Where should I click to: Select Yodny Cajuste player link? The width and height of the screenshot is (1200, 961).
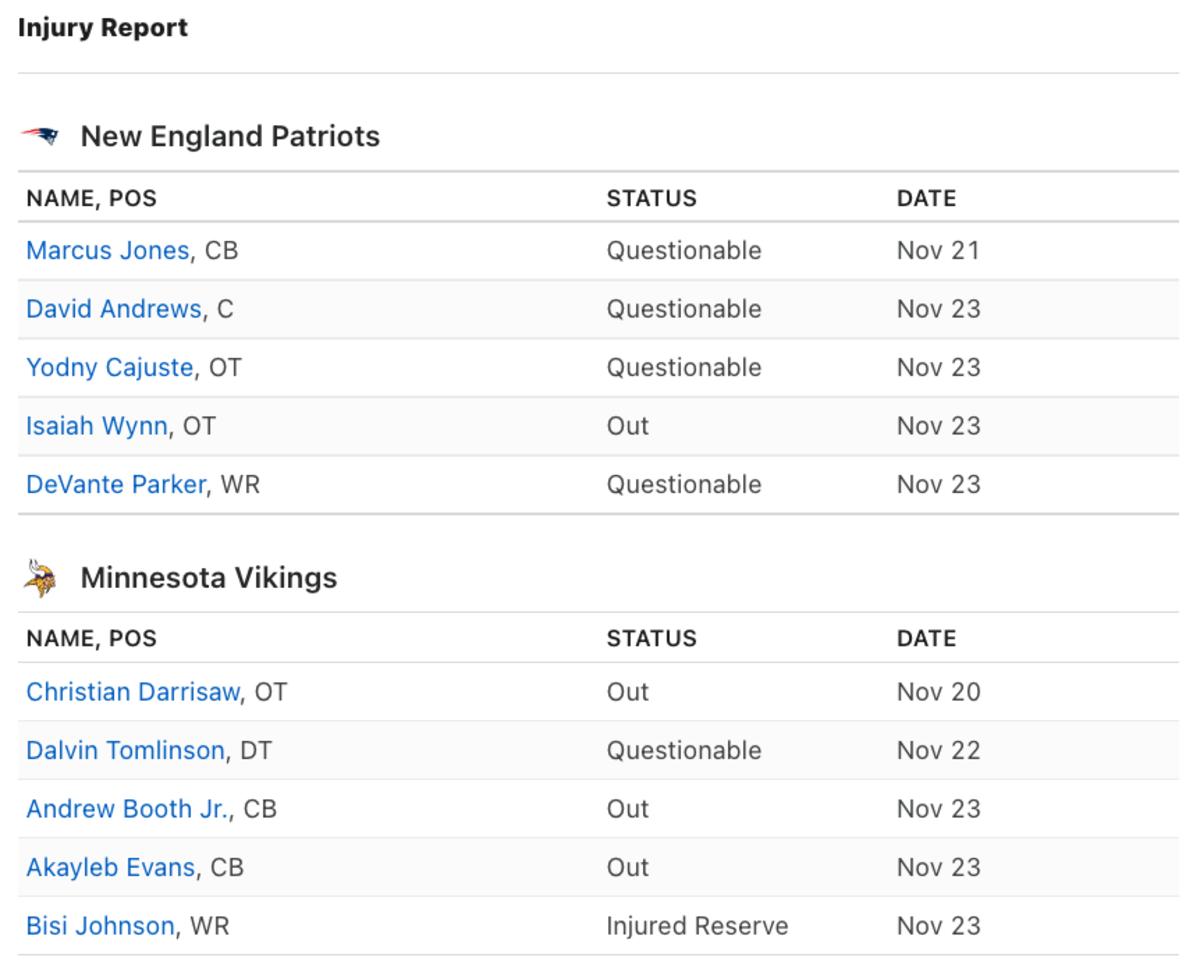(x=109, y=368)
